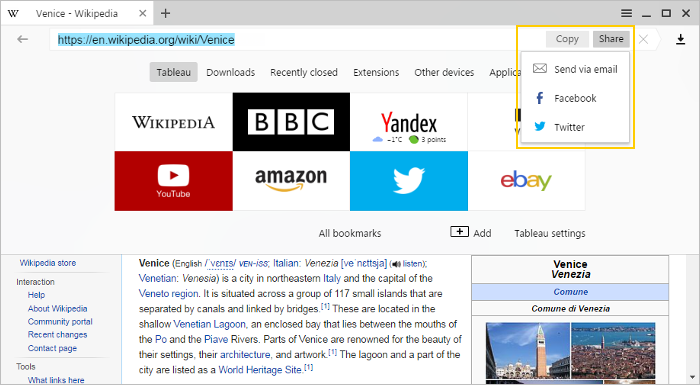Image resolution: width=700 pixels, height=385 pixels.
Task: Click the Italian pronunciation link [veˈnɛttsja]
Action: pyautogui.click(x=364, y=263)
